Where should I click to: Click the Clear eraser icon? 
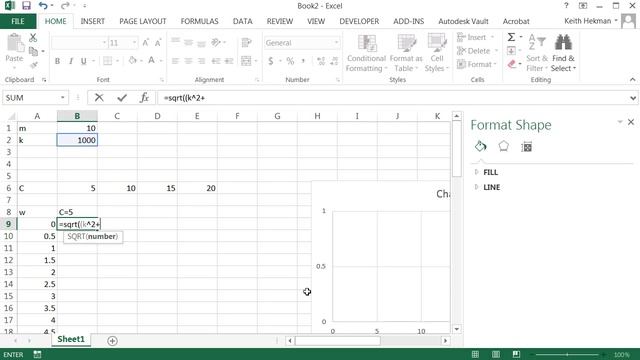[512, 64]
